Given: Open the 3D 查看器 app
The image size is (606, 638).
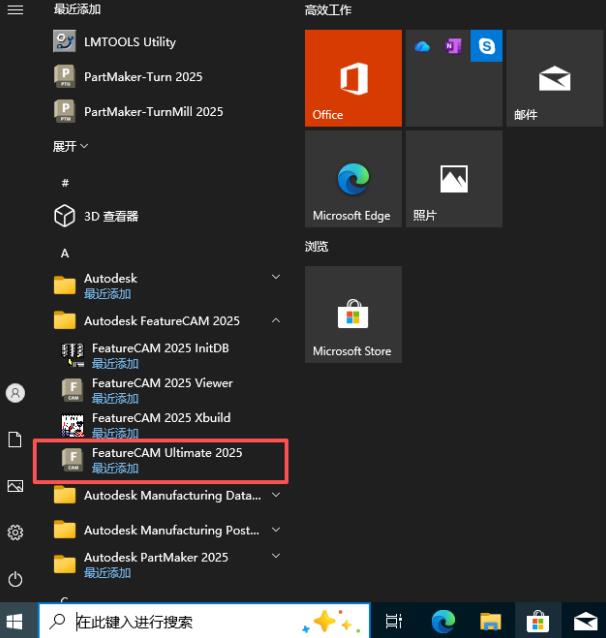Looking at the screenshot, I should [167, 216].
